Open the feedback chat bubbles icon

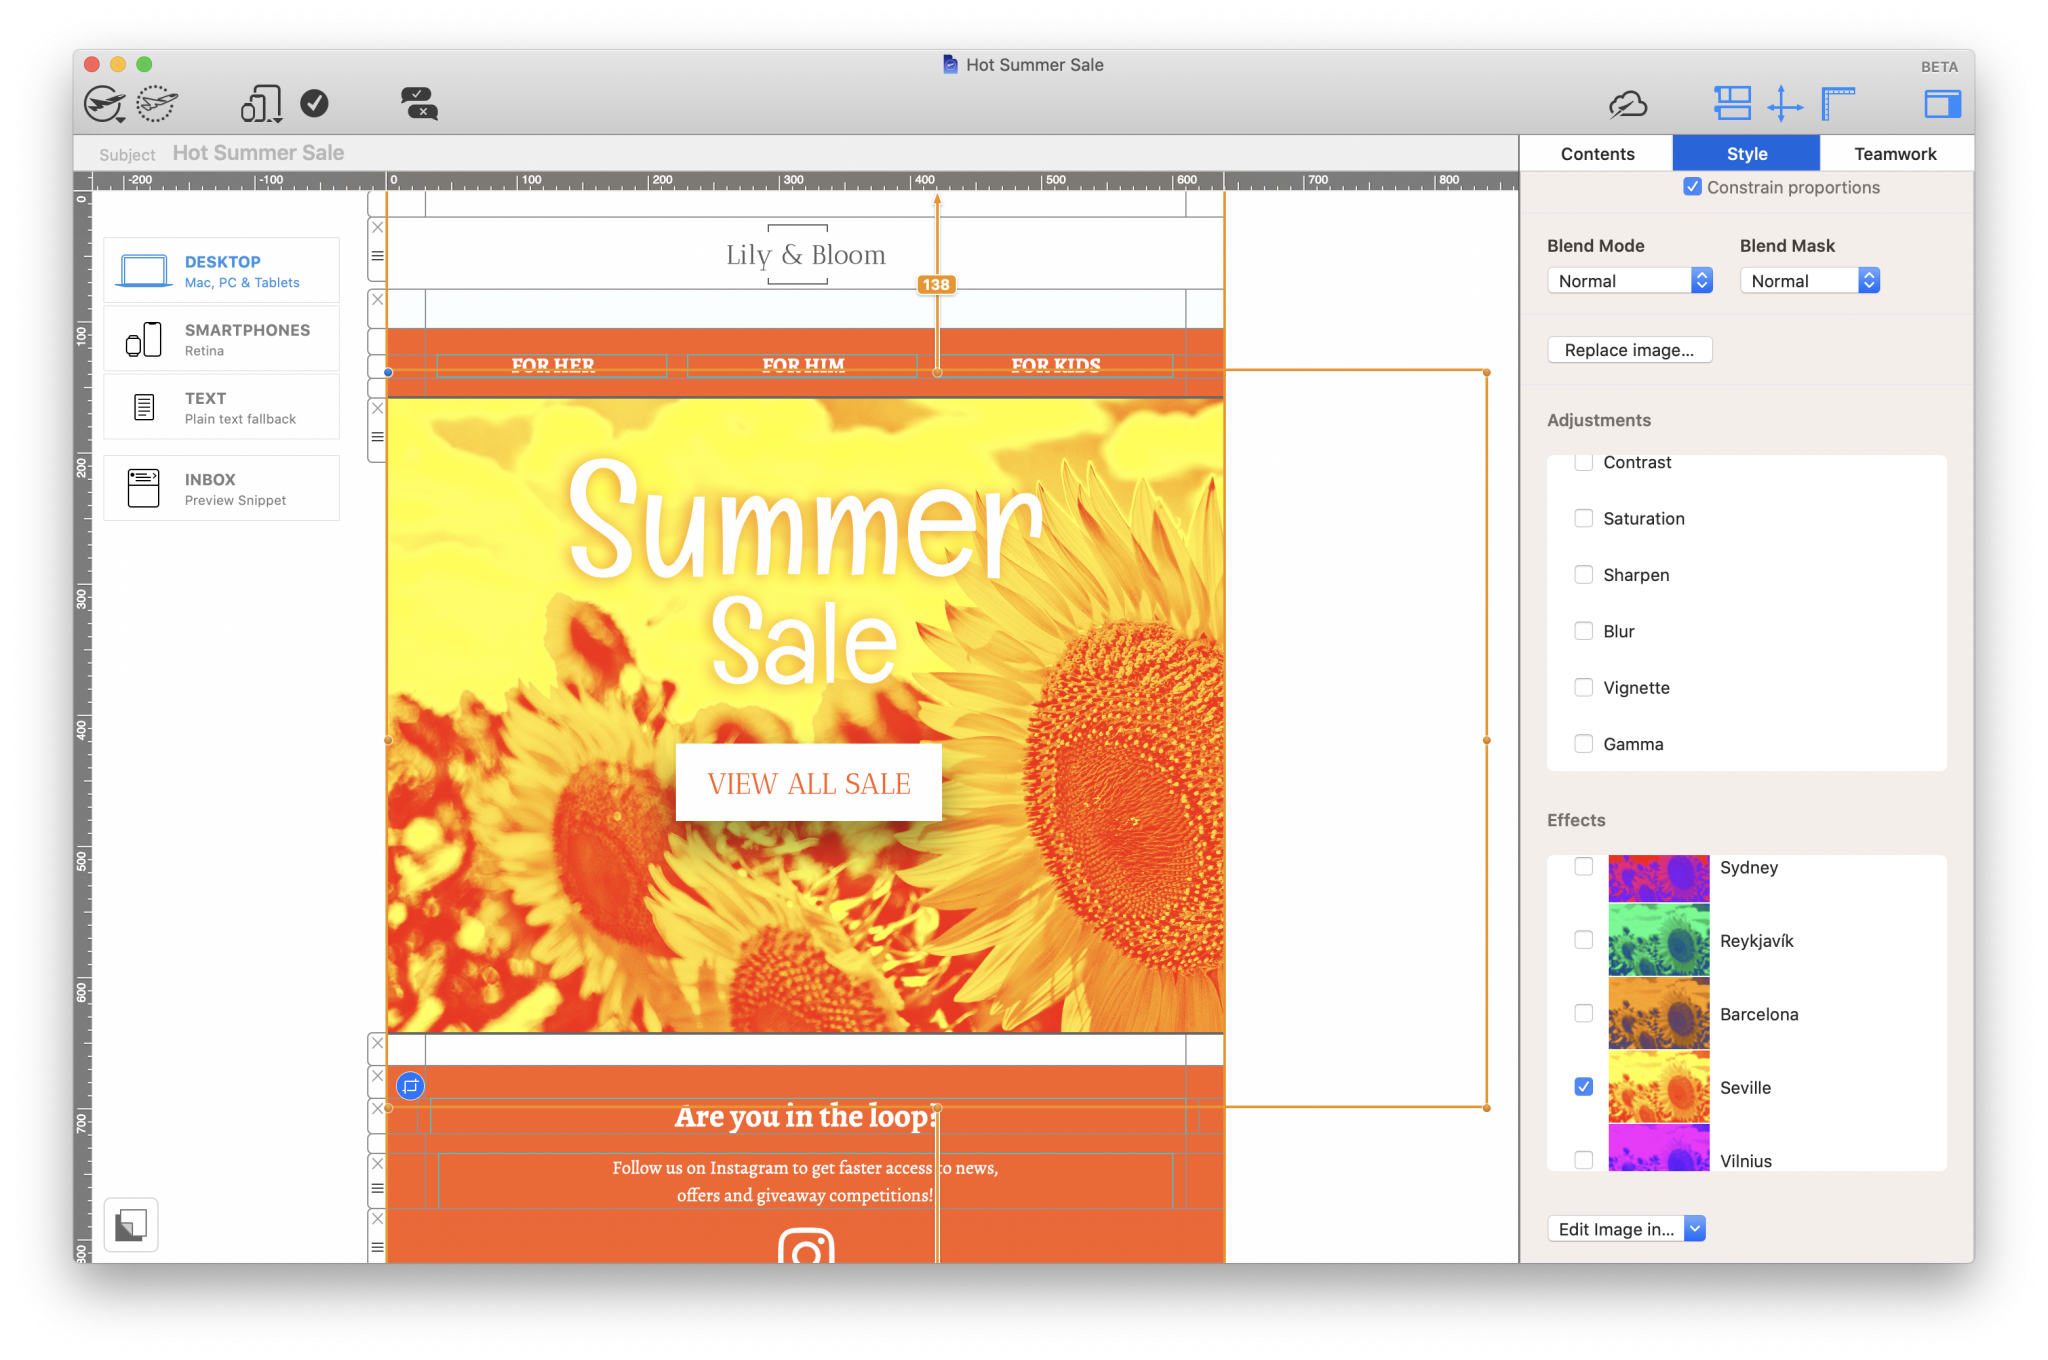point(419,103)
